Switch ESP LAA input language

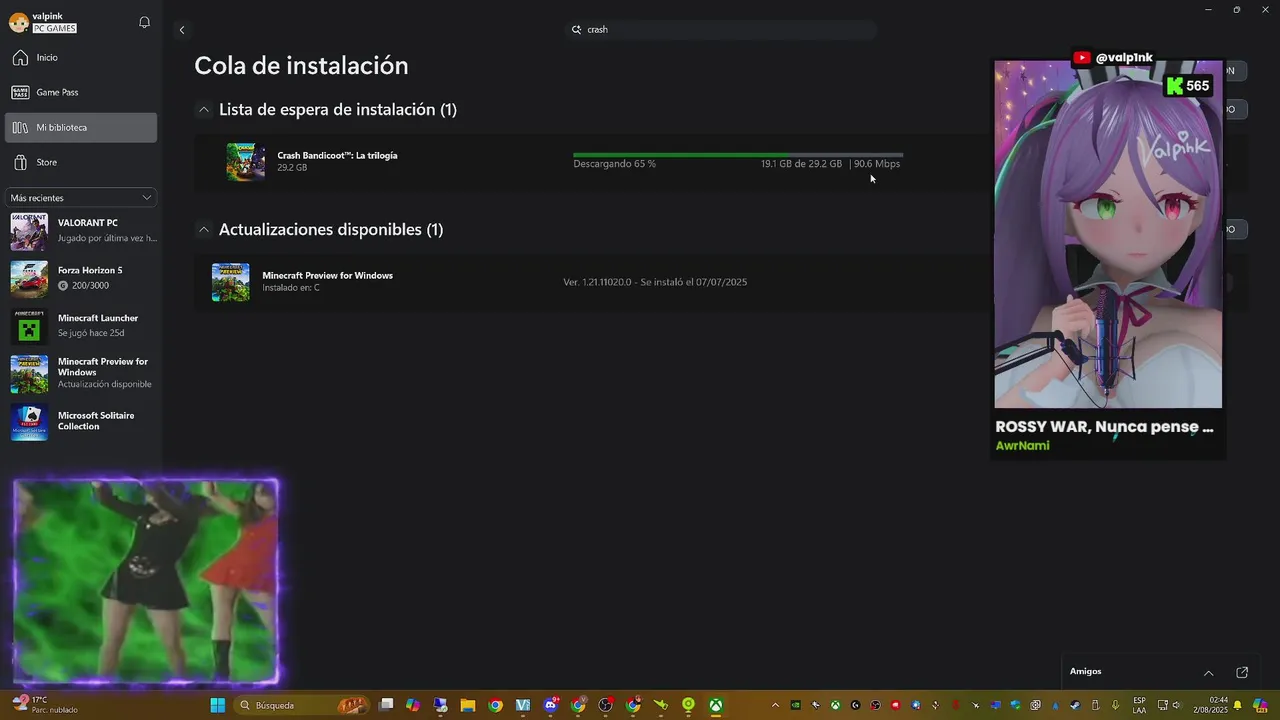click(x=1139, y=705)
